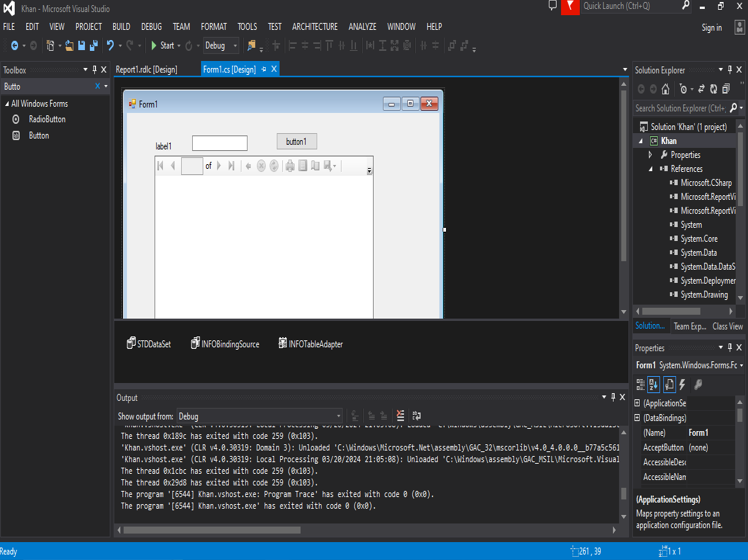Click the Search Solution Explorer field
Screen dimensions: 748x560
[x=680, y=108]
